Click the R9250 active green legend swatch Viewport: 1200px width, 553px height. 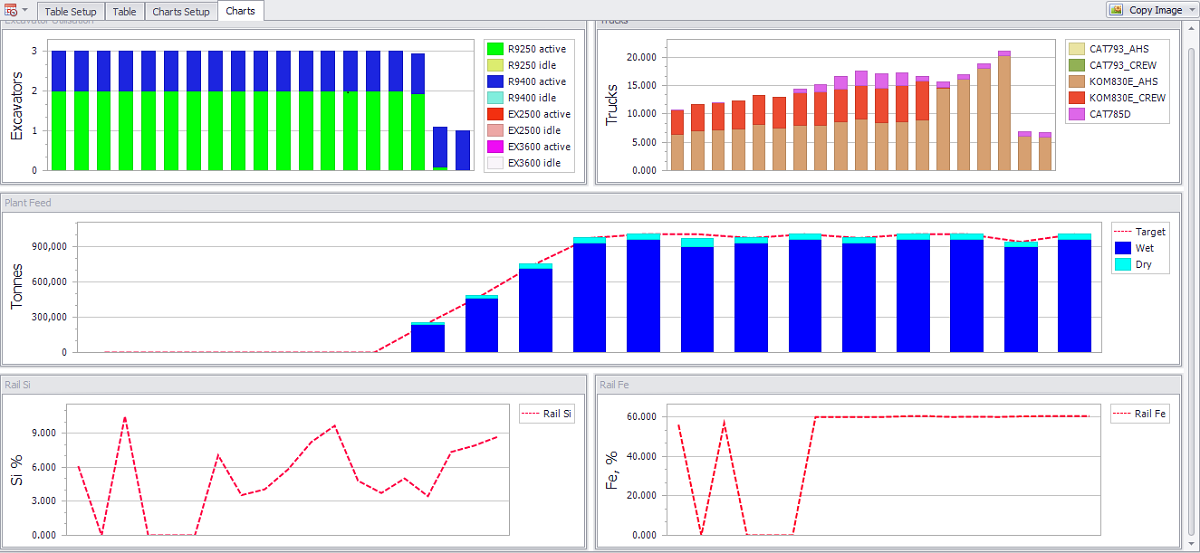tap(495, 48)
